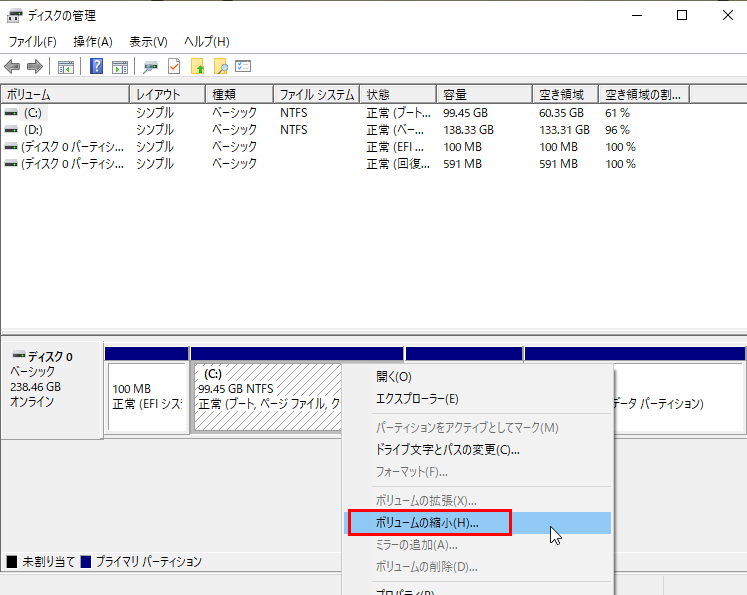Select ボリュームの縮小(H)... menu entry
The height and width of the screenshot is (595, 747).
coord(478,523)
